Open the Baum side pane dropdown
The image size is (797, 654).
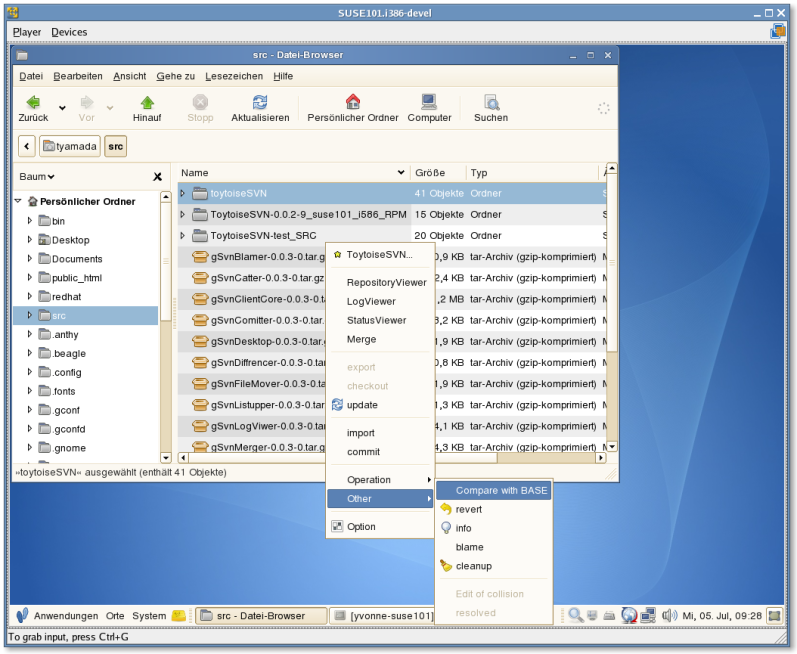[x=37, y=176]
